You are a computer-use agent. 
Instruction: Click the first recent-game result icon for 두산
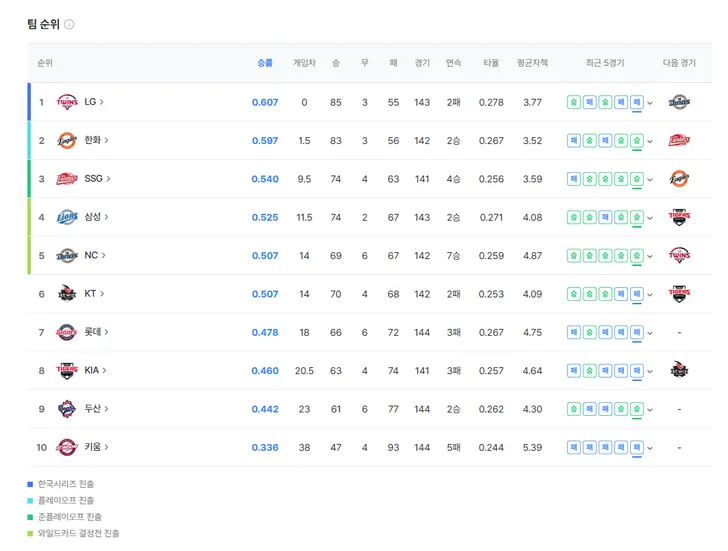pos(574,409)
